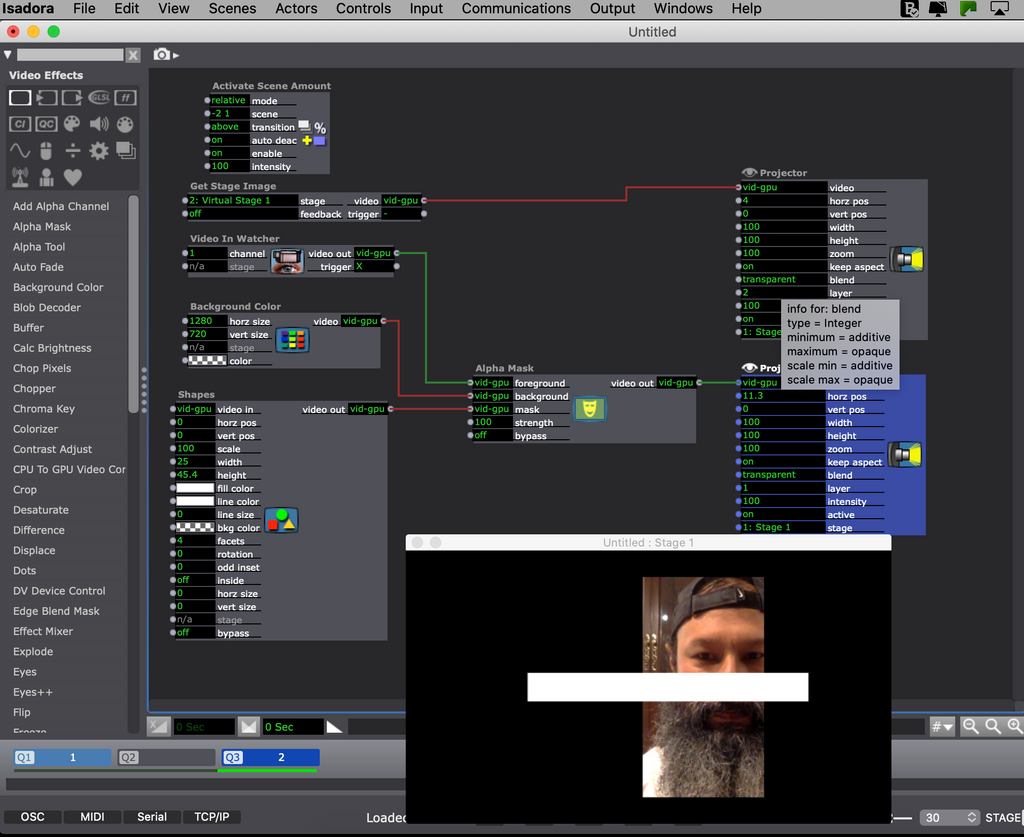The width and height of the screenshot is (1024, 837).
Task: Open the Communications menu
Action: click(x=516, y=9)
